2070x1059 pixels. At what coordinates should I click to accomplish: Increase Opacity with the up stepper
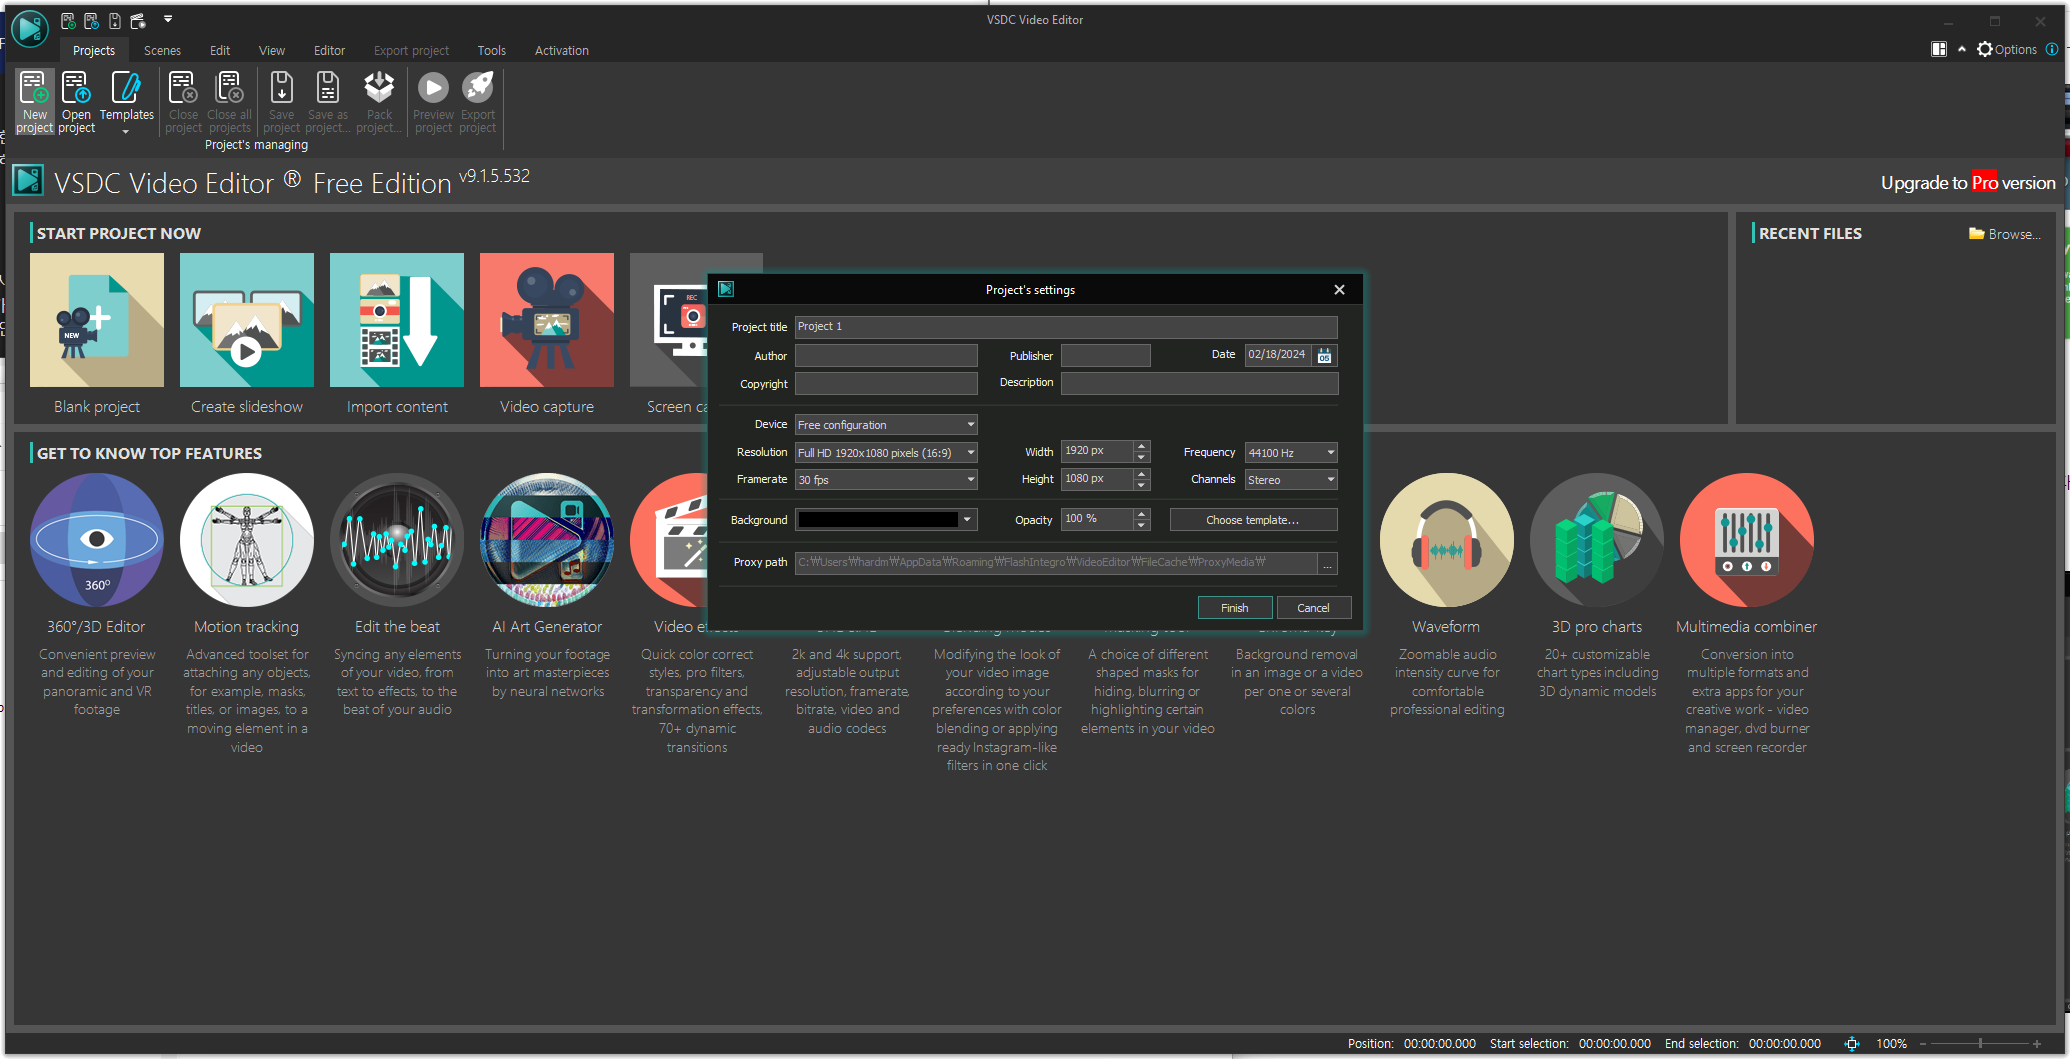click(1142, 514)
